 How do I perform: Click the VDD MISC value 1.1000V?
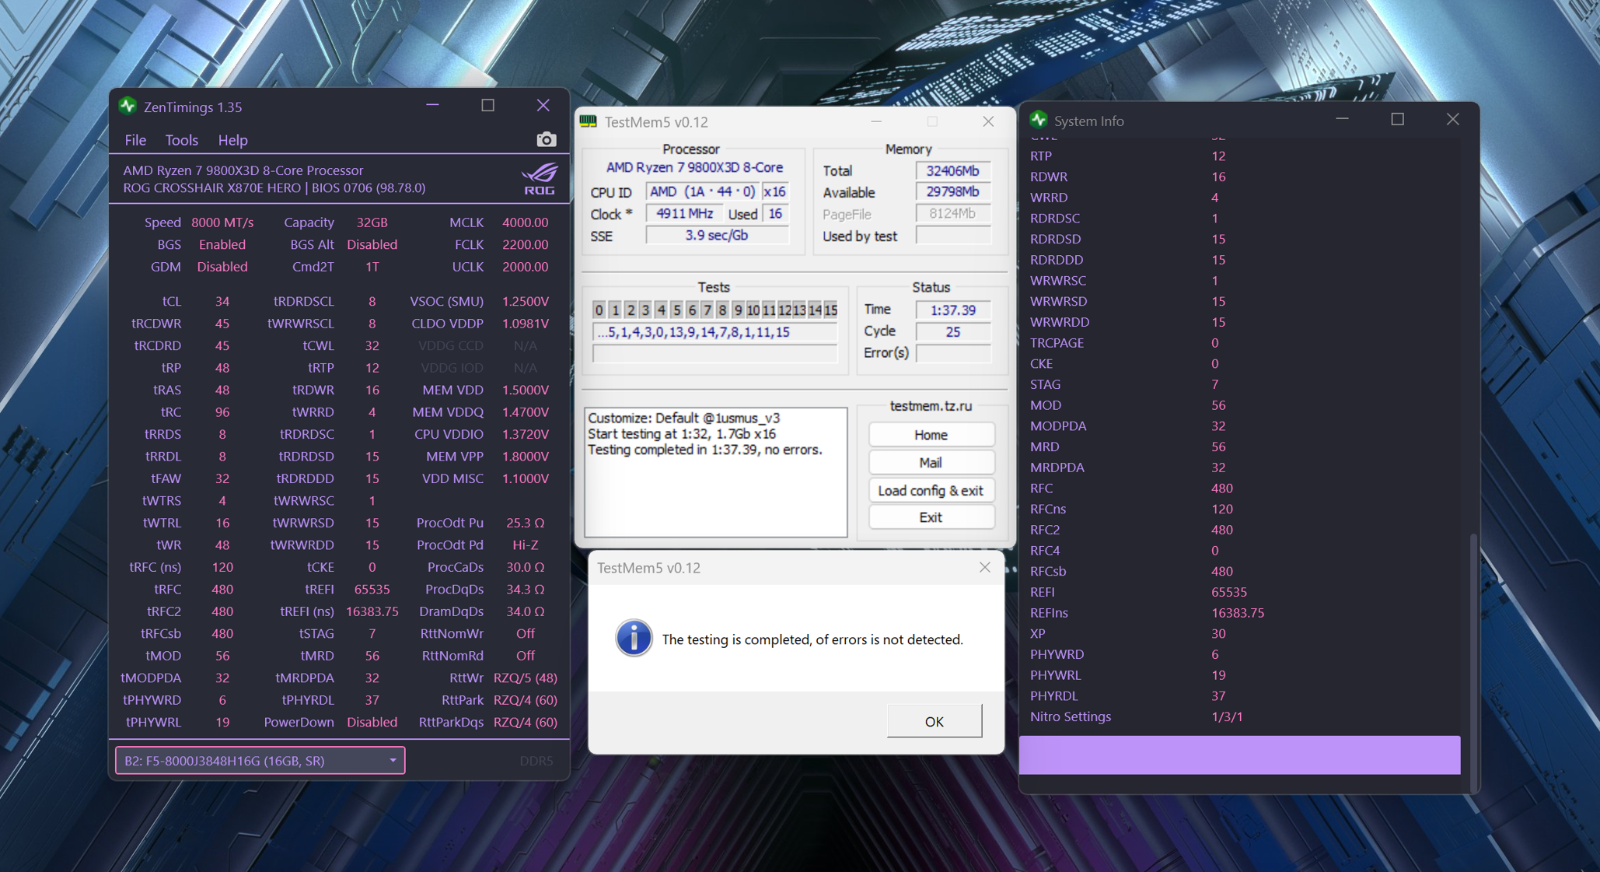coord(525,479)
